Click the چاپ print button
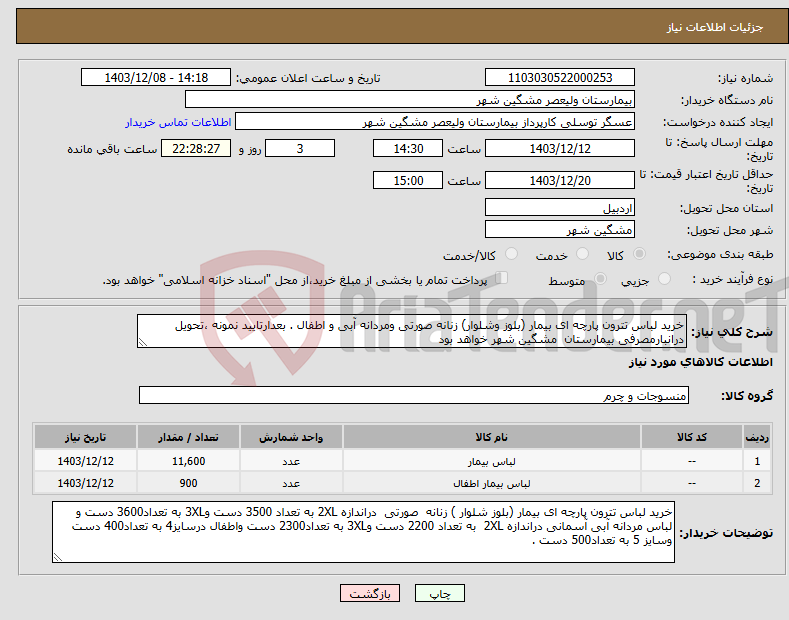The image size is (789, 620). [x=439, y=593]
